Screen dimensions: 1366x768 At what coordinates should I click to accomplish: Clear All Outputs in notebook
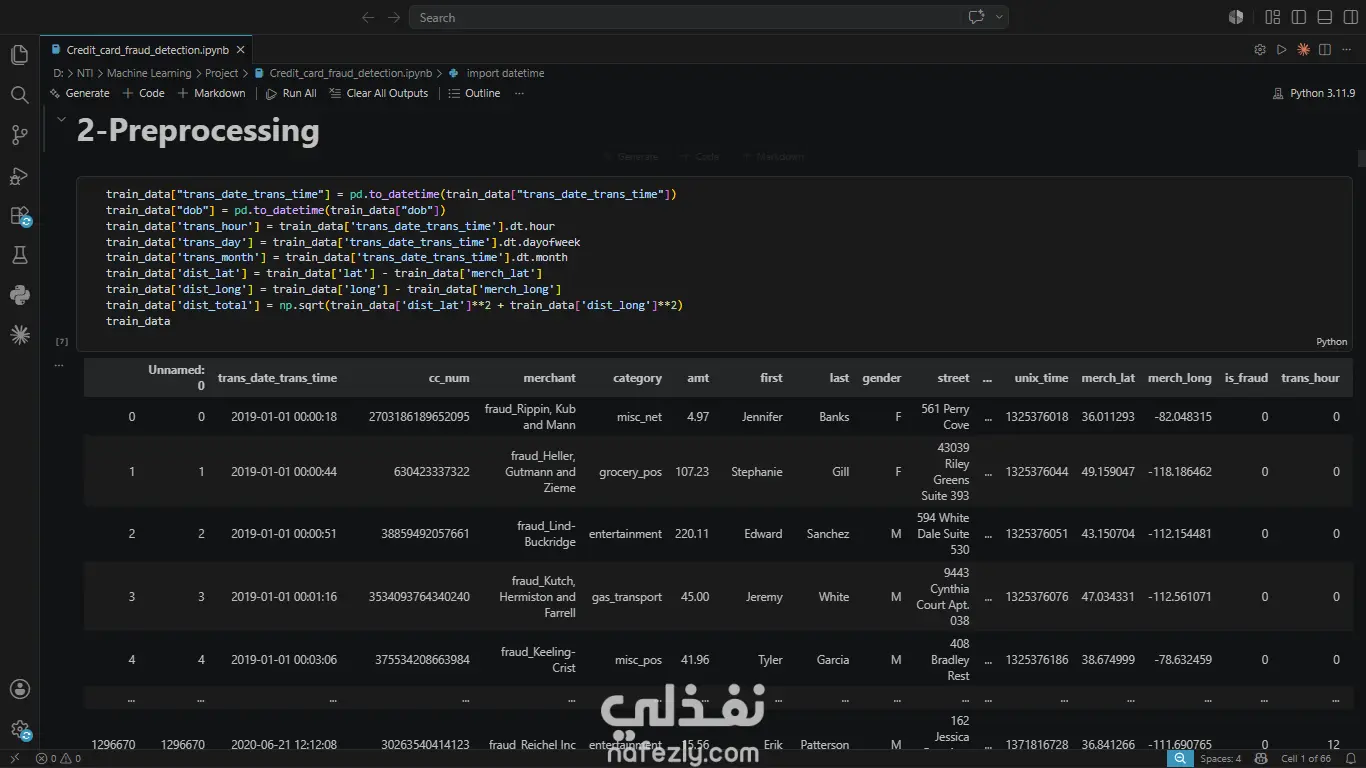[379, 93]
